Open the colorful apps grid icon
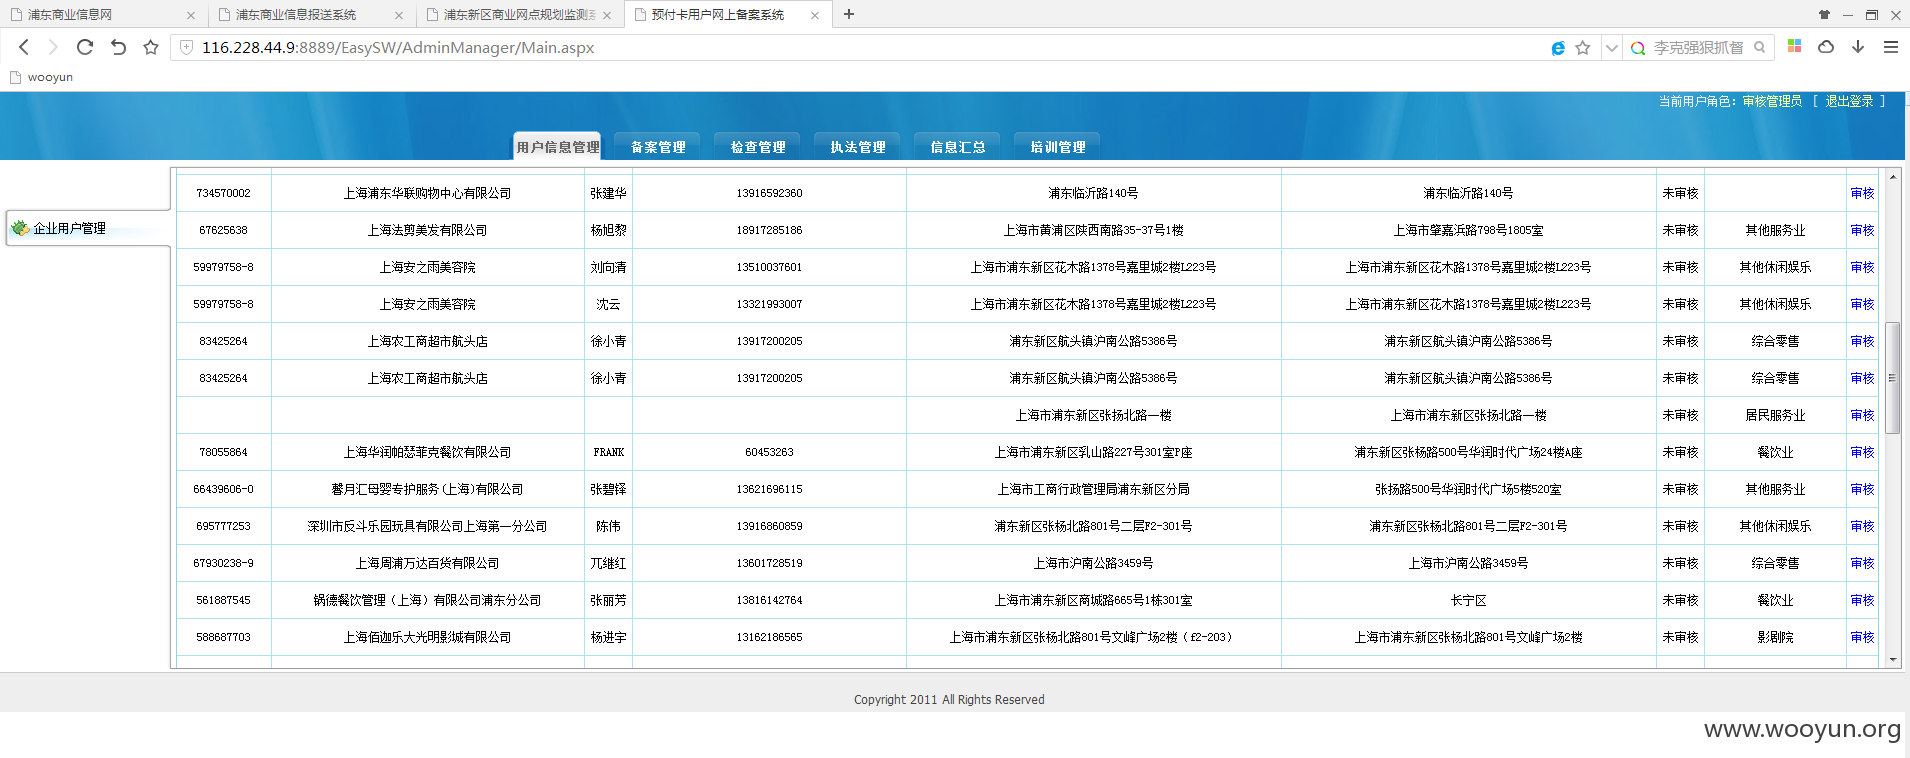Screen dimensions: 1910x758 1794,46
